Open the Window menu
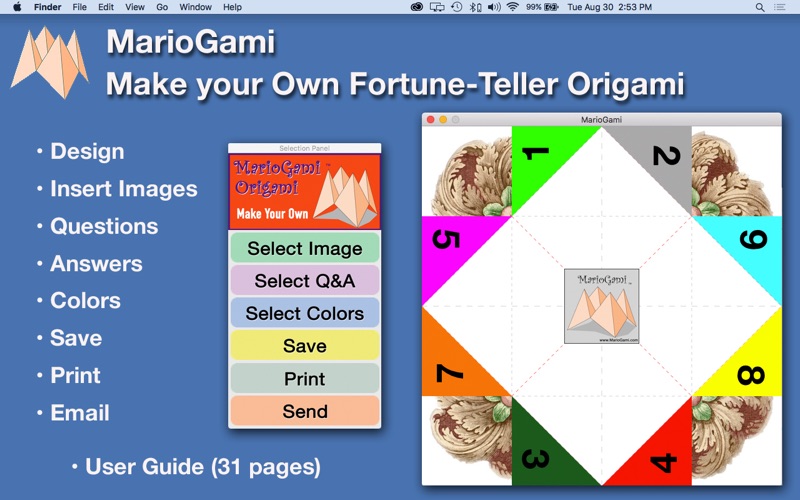The image size is (800, 500). point(195,7)
